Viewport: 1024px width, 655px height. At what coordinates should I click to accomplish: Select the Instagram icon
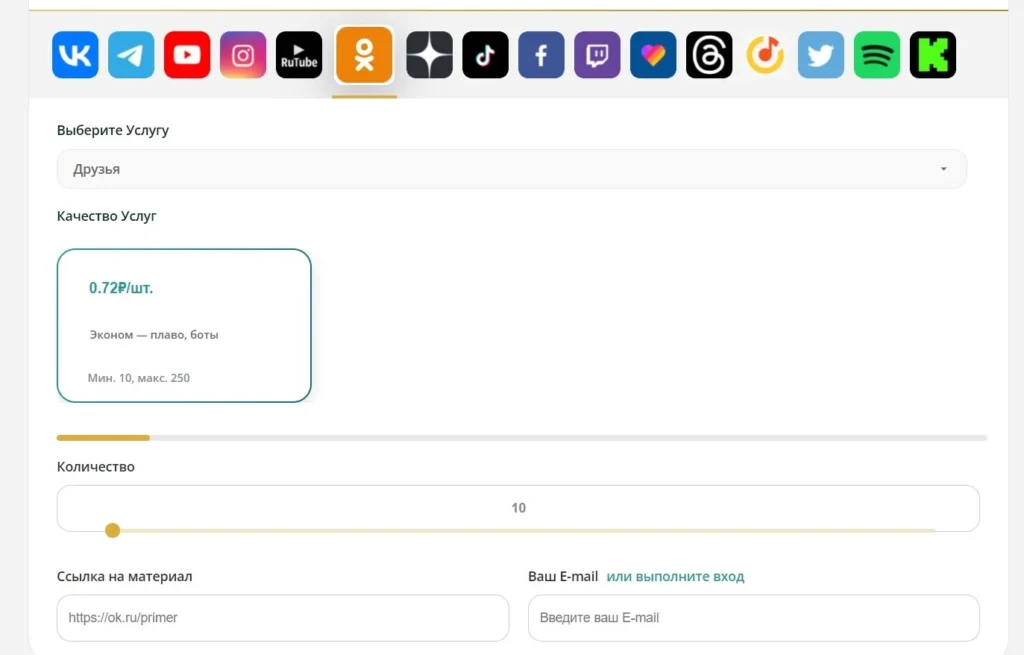[243, 55]
